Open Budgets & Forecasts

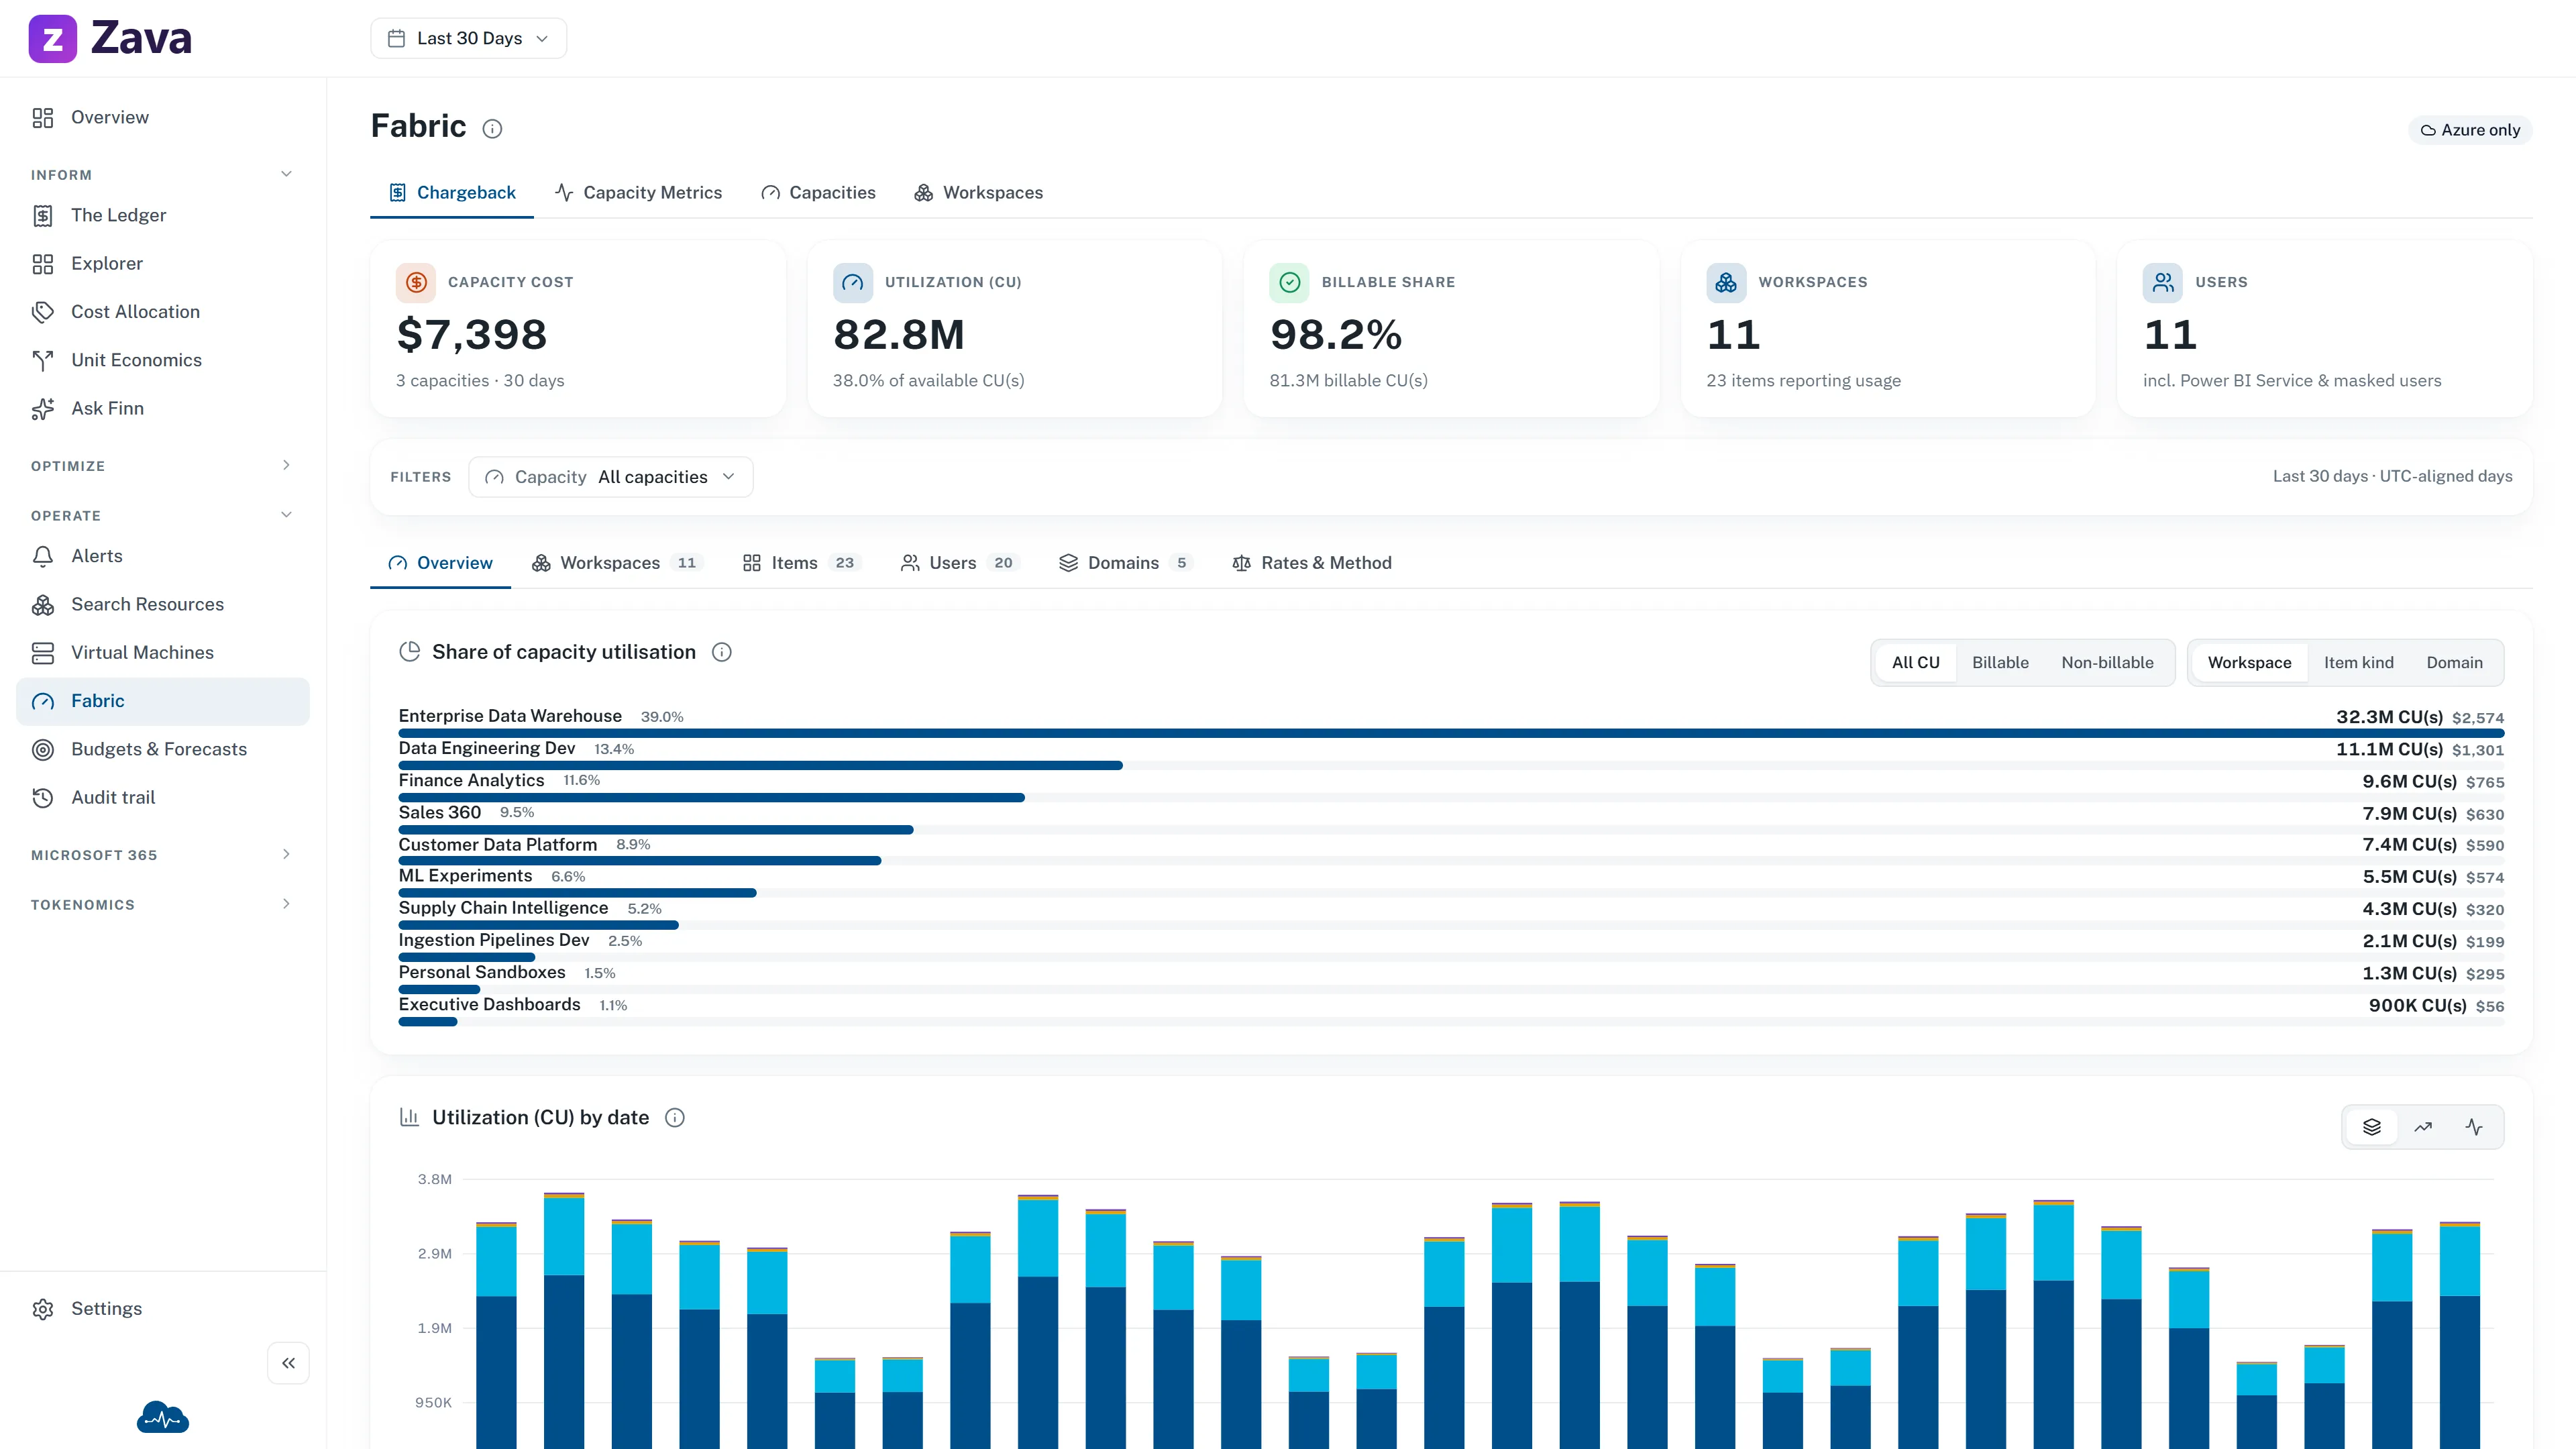pos(163,749)
